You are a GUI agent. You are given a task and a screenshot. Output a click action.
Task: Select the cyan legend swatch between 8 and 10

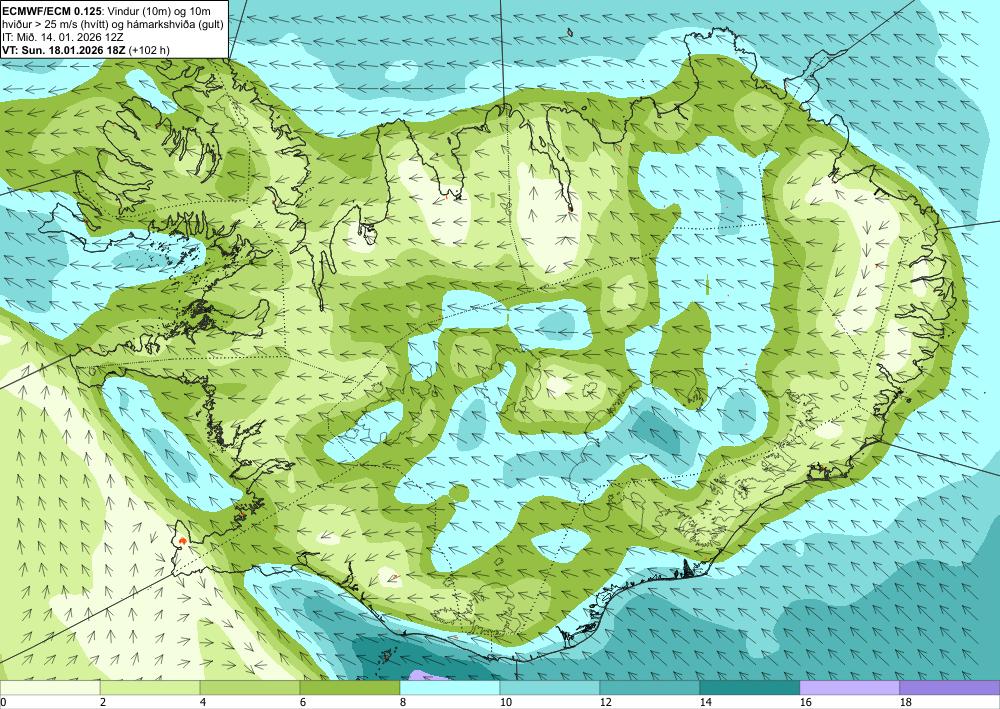tap(450, 688)
